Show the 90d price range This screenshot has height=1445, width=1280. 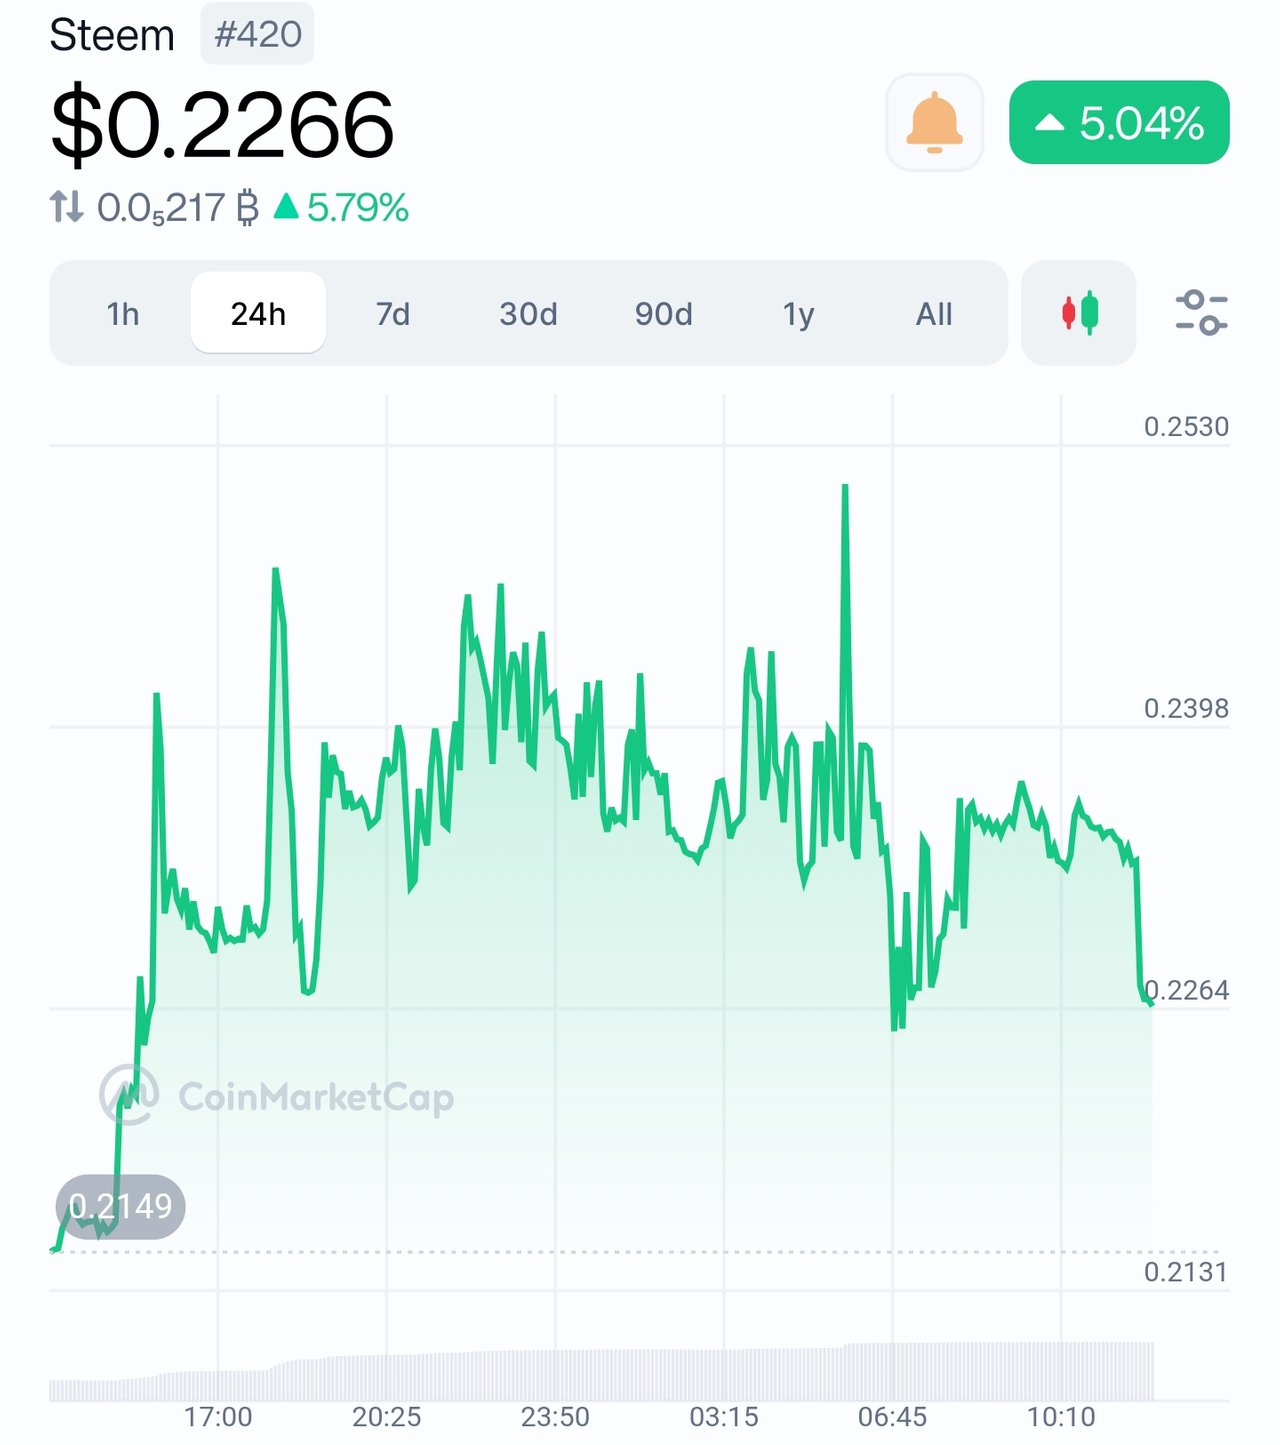[x=663, y=314]
